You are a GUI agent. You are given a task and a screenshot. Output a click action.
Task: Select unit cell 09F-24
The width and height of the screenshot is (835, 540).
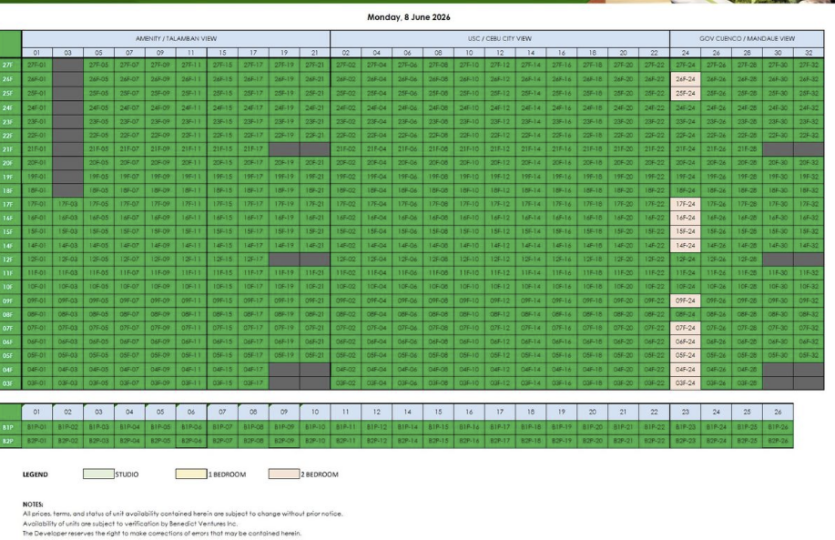pyautogui.click(x=685, y=300)
